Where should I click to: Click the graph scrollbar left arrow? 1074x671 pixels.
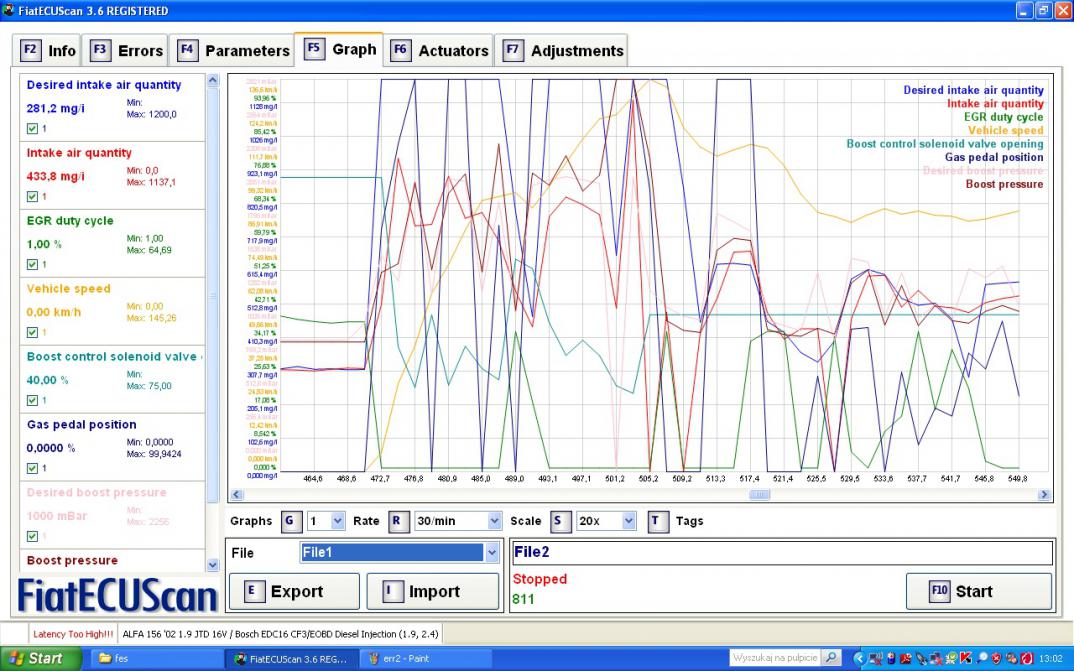click(x=236, y=494)
